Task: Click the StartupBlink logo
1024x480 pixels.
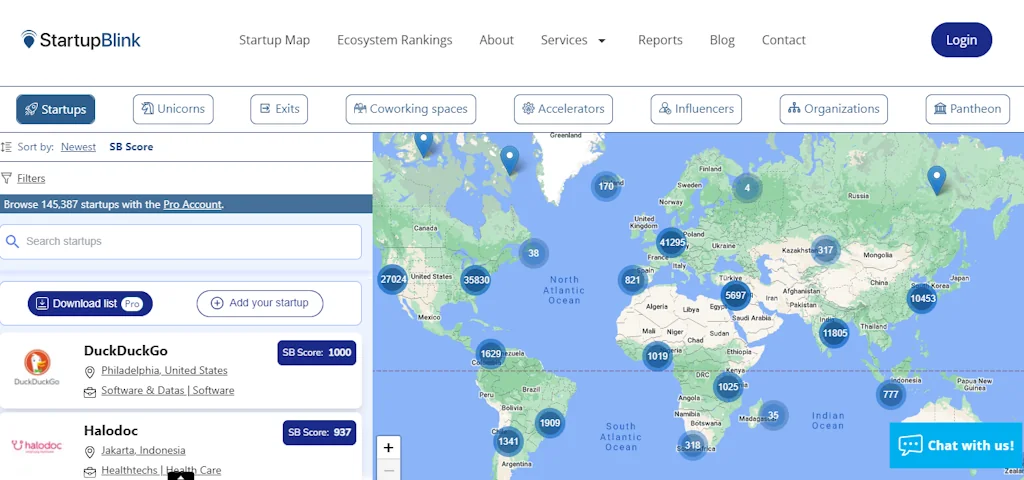Action: click(x=80, y=40)
